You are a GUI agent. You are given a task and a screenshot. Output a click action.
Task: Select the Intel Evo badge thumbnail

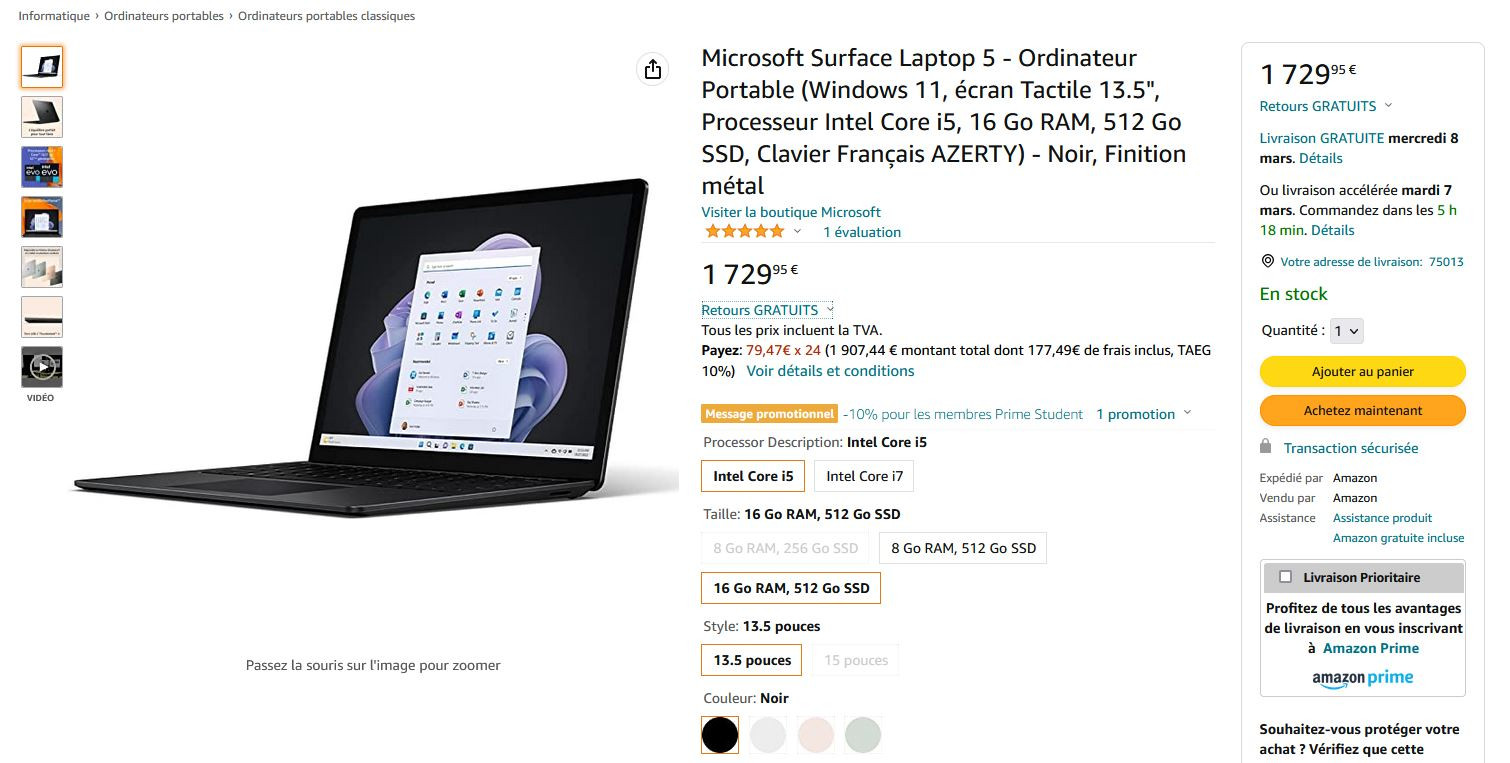point(42,167)
